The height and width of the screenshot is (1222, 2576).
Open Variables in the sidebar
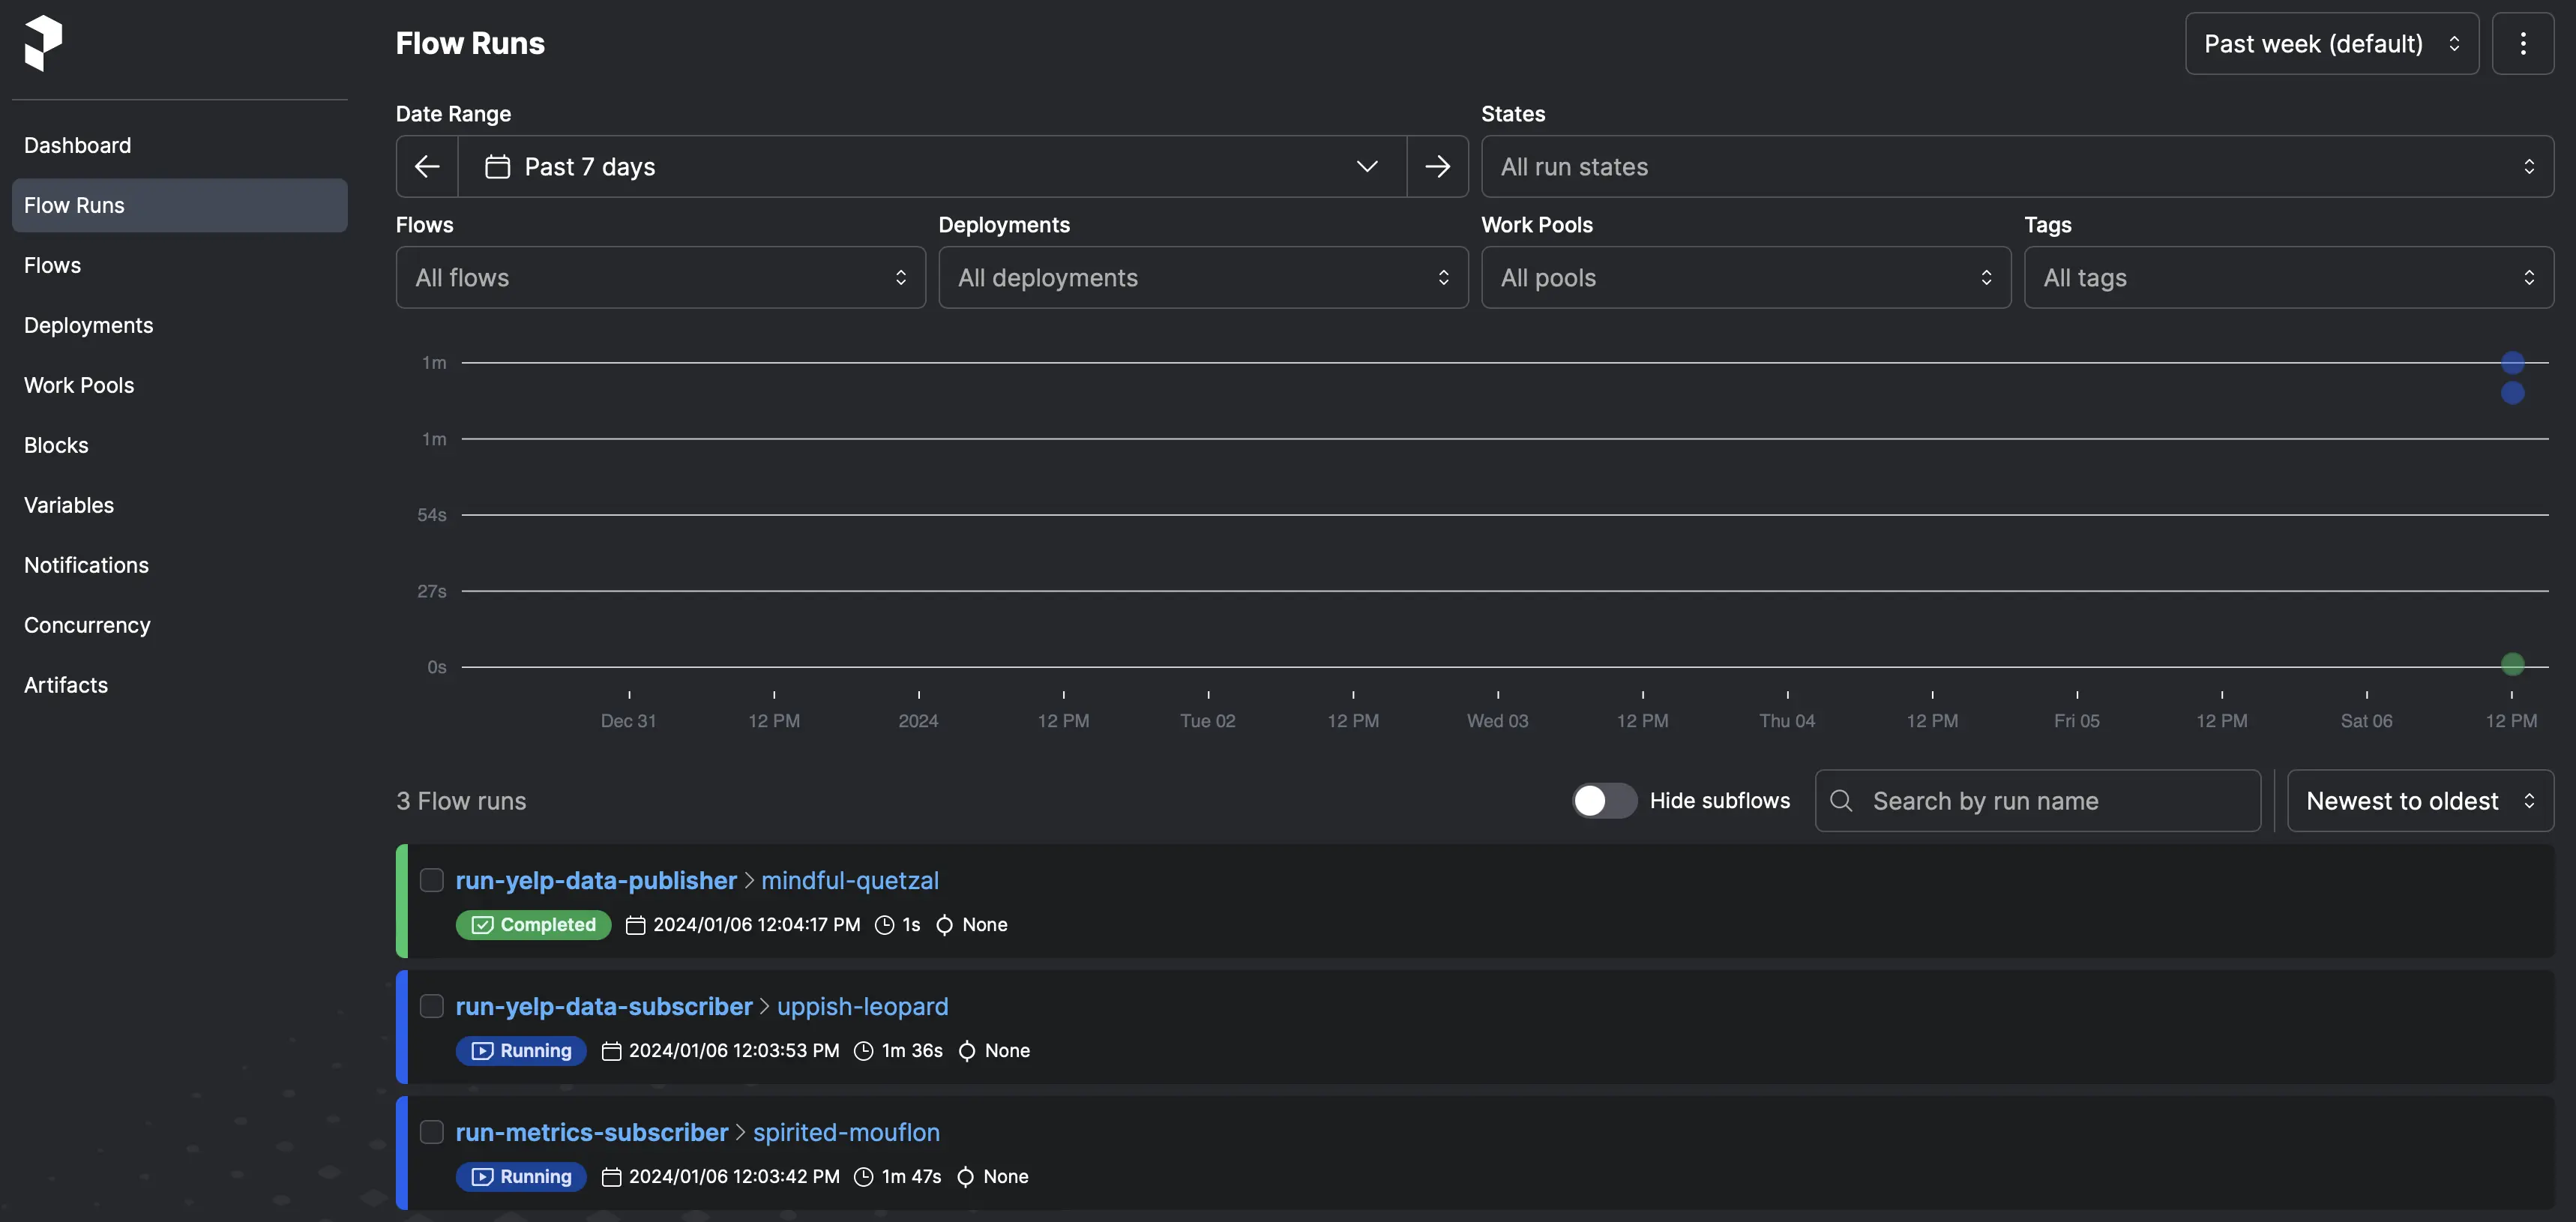[x=180, y=505]
